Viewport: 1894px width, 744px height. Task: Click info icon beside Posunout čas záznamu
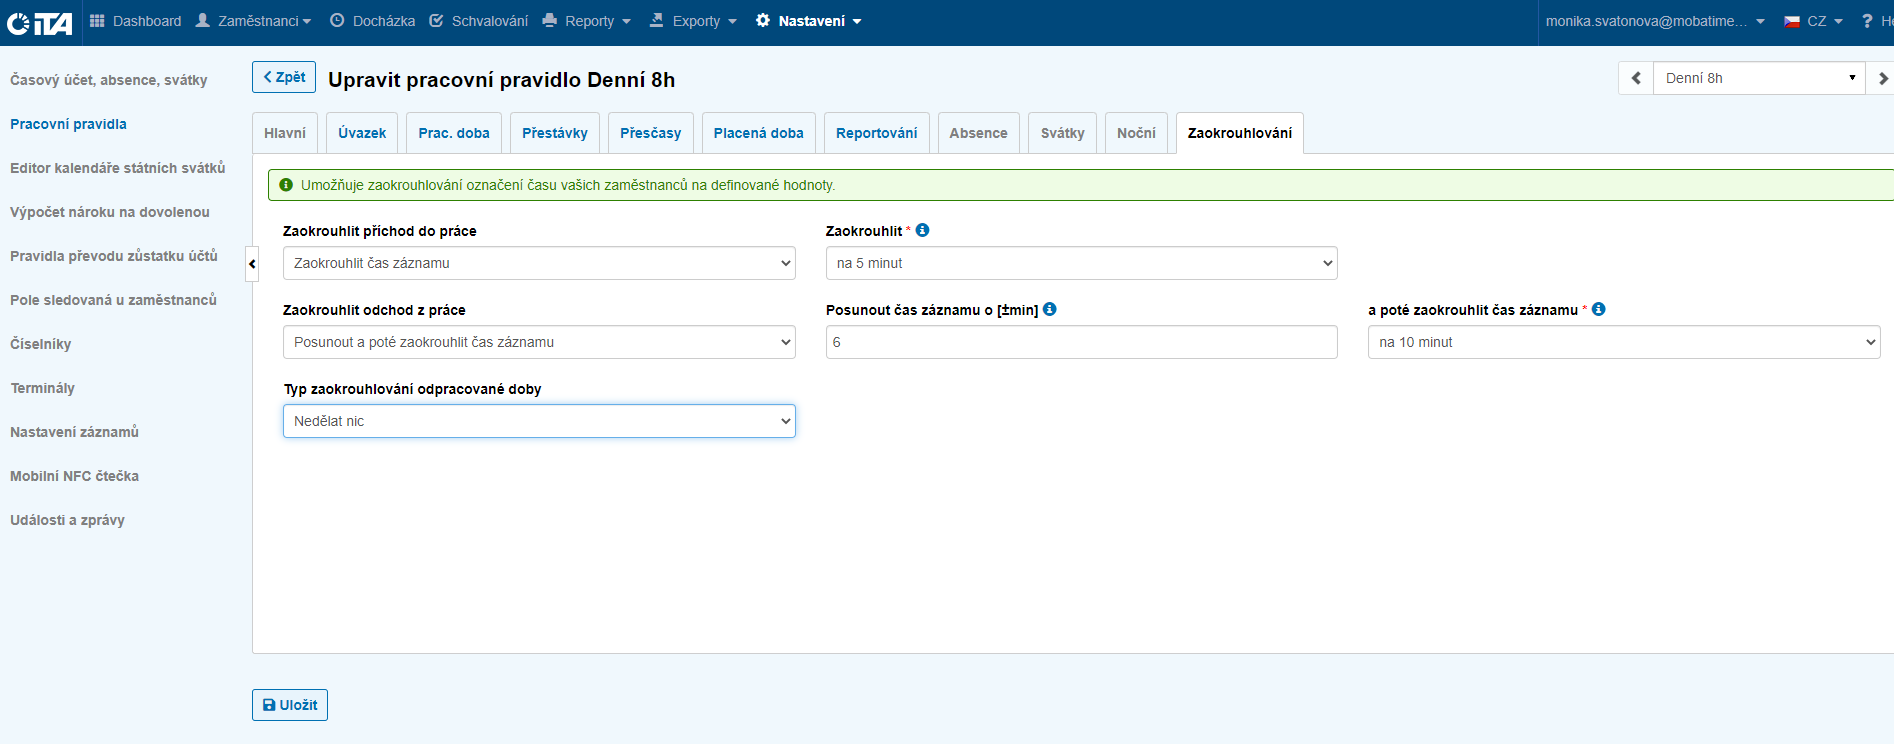pyautogui.click(x=1049, y=309)
